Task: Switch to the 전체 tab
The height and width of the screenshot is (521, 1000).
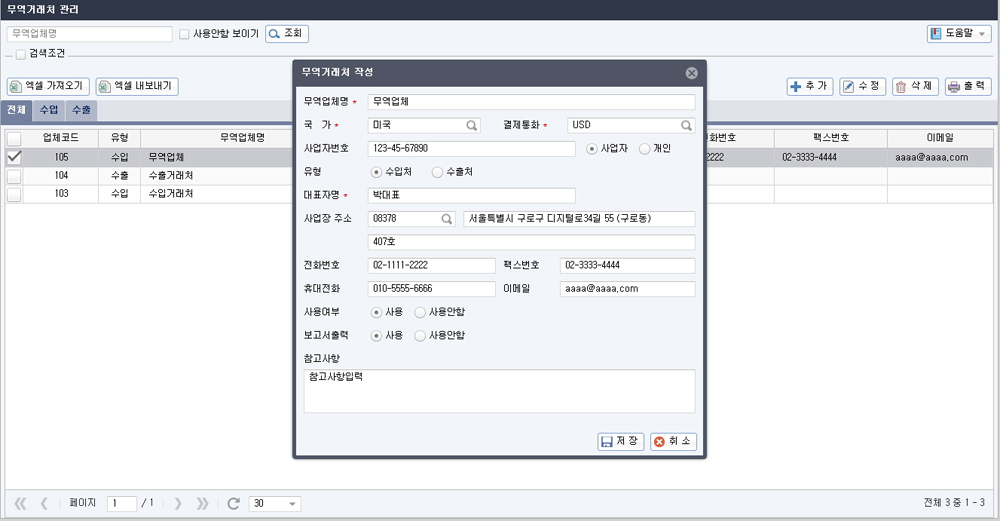Action: (16, 110)
